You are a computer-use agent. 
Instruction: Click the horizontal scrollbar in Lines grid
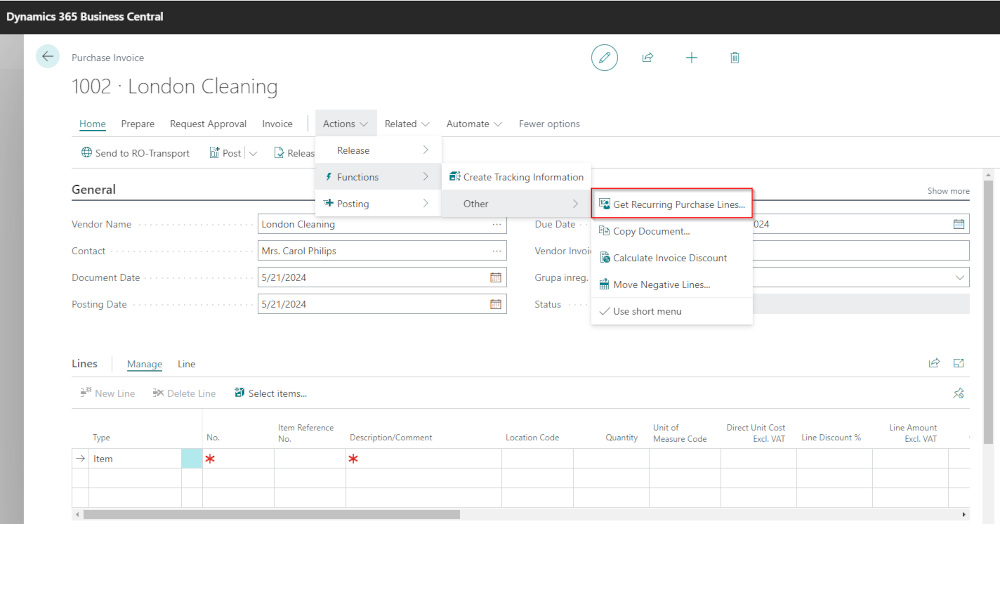click(272, 514)
